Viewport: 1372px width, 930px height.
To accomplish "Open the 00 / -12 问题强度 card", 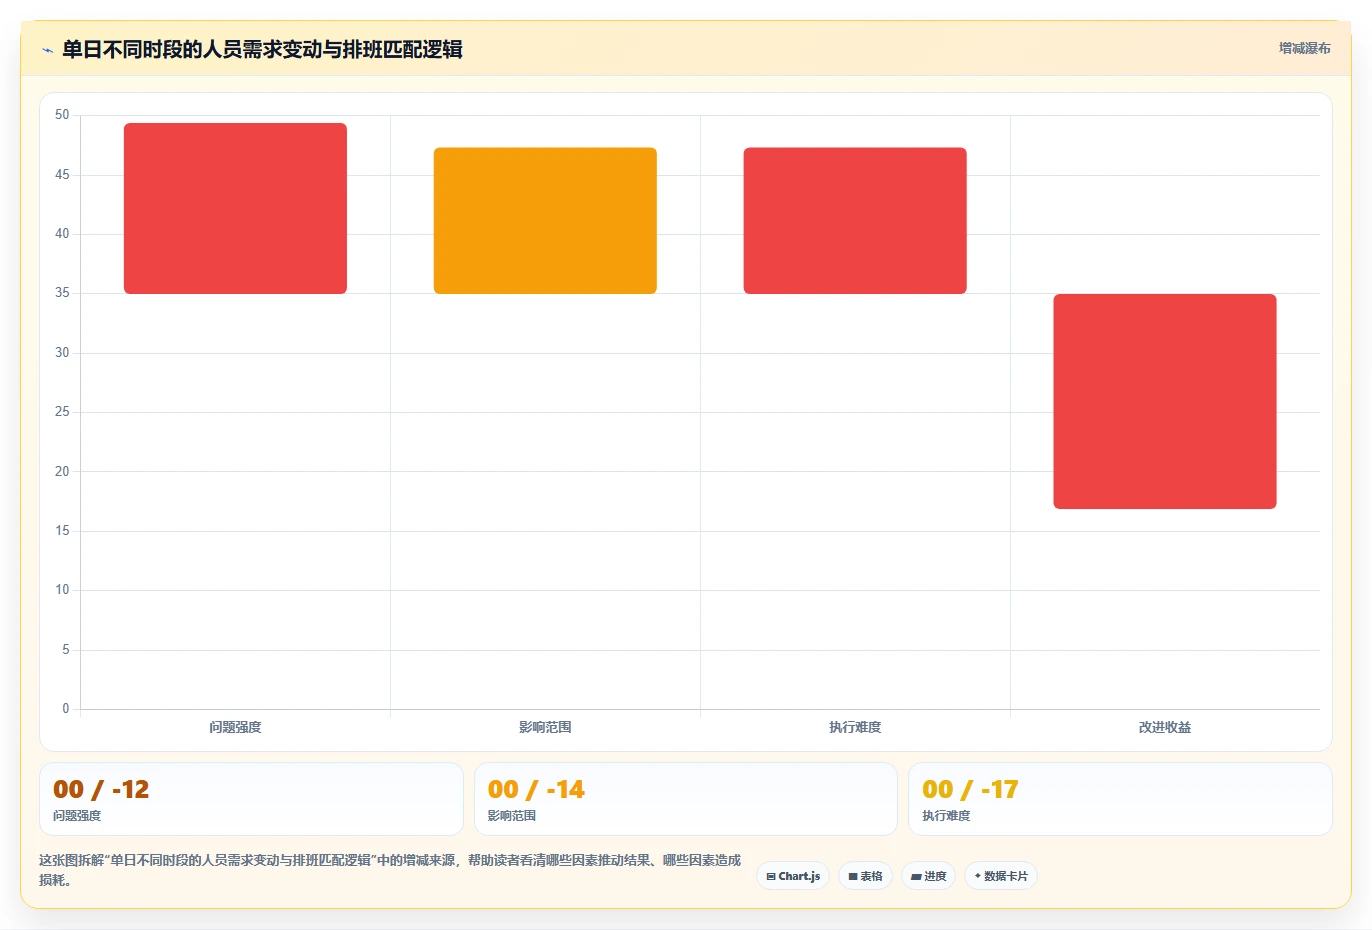I will tap(251, 799).
